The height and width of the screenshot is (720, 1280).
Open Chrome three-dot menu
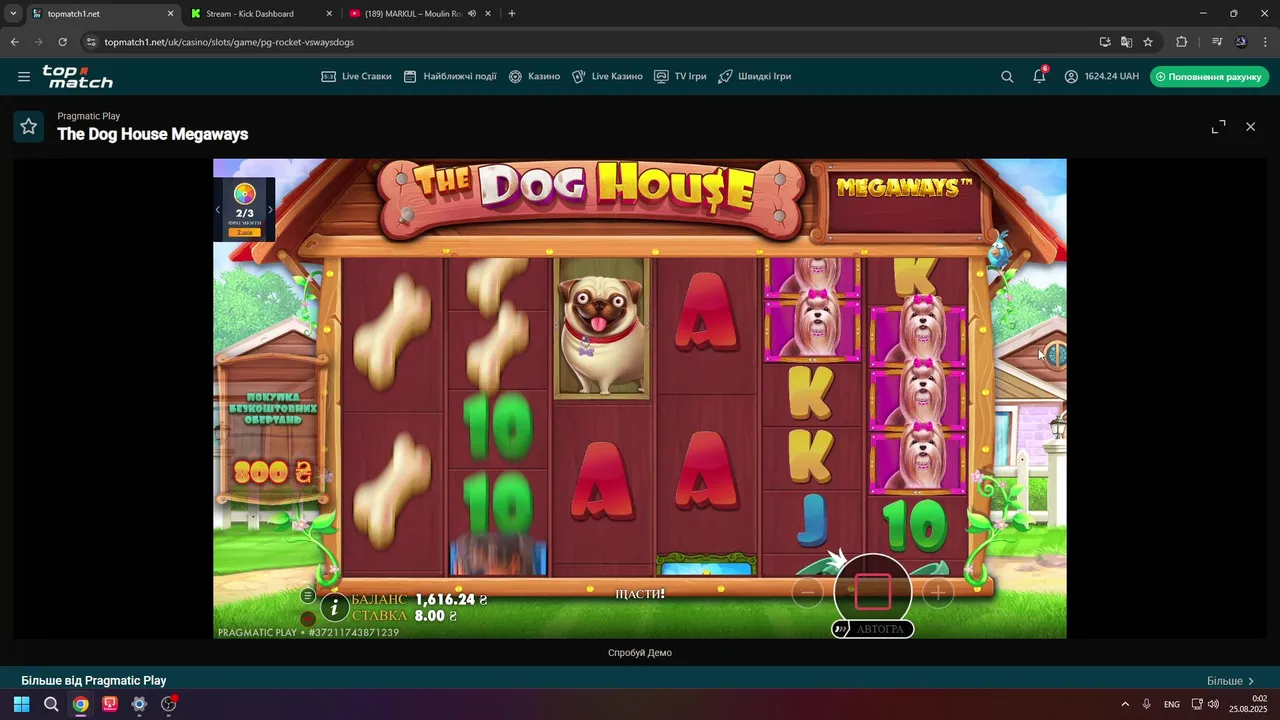pos(1265,42)
